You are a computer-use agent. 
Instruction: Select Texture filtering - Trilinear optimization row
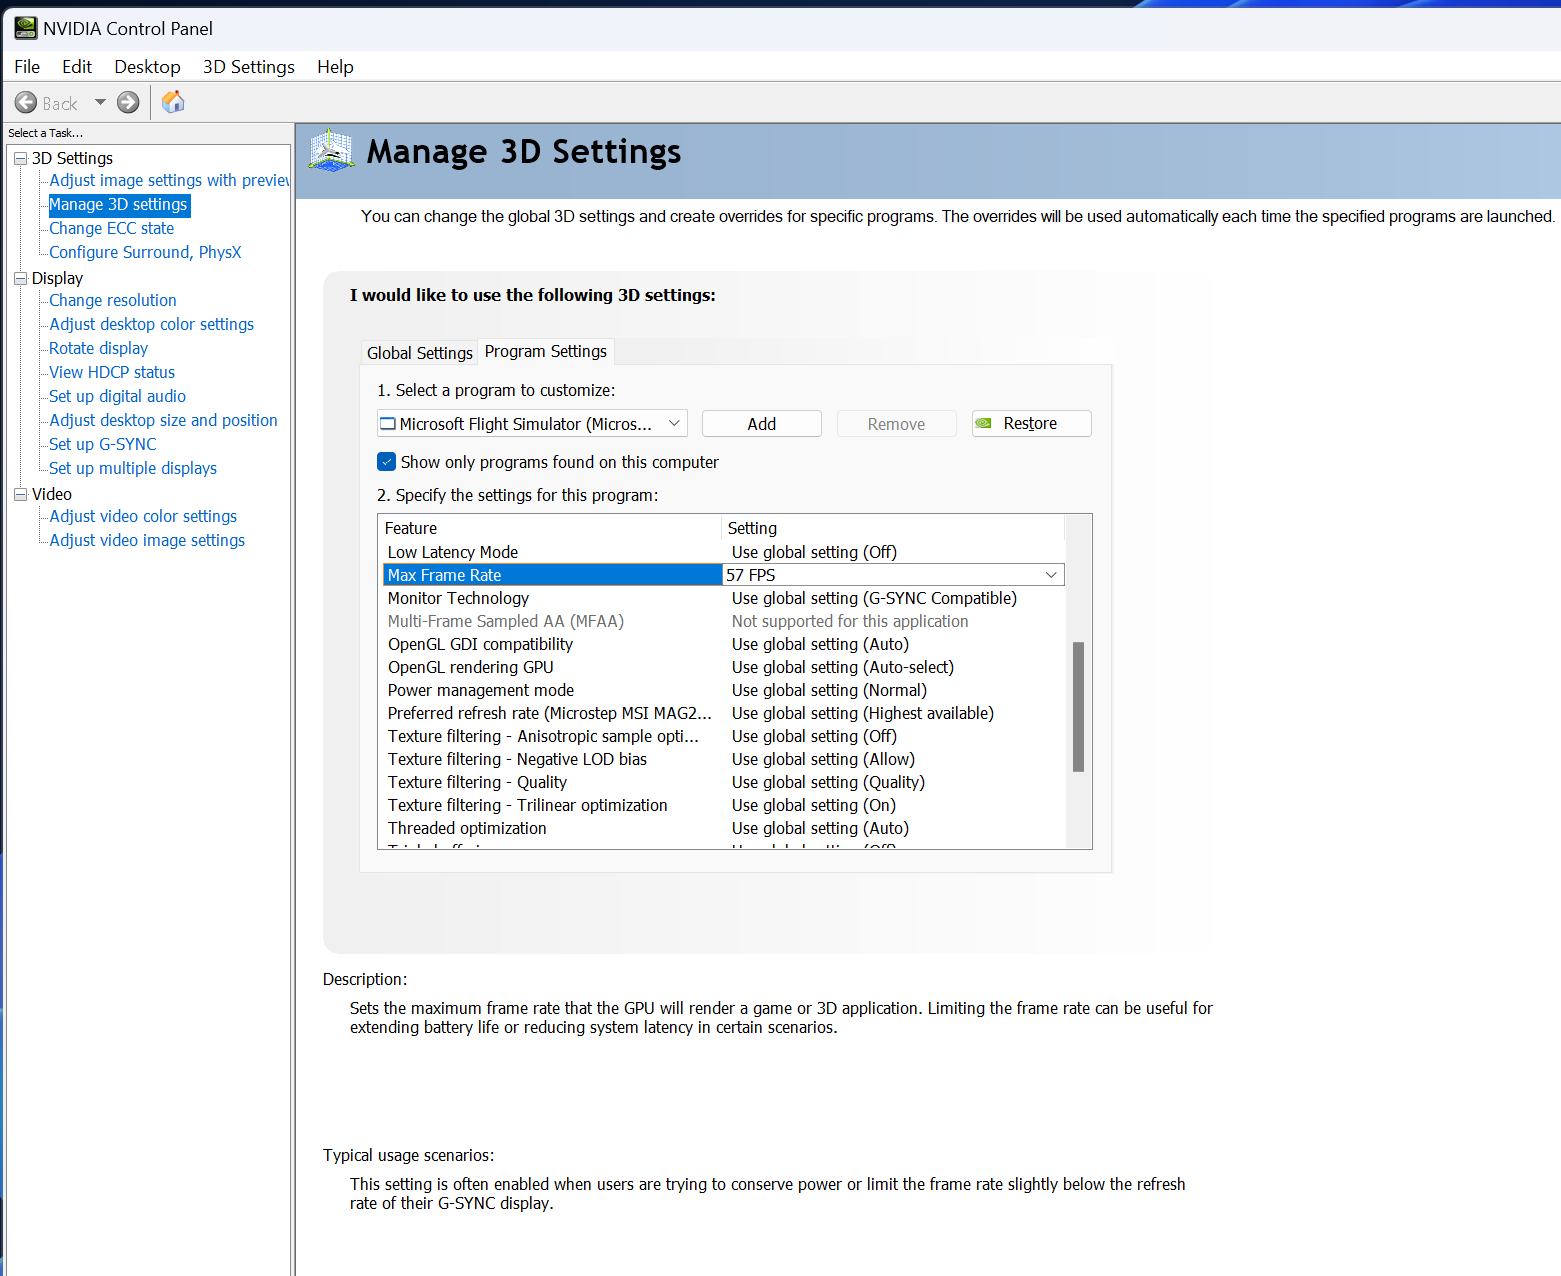coord(724,805)
